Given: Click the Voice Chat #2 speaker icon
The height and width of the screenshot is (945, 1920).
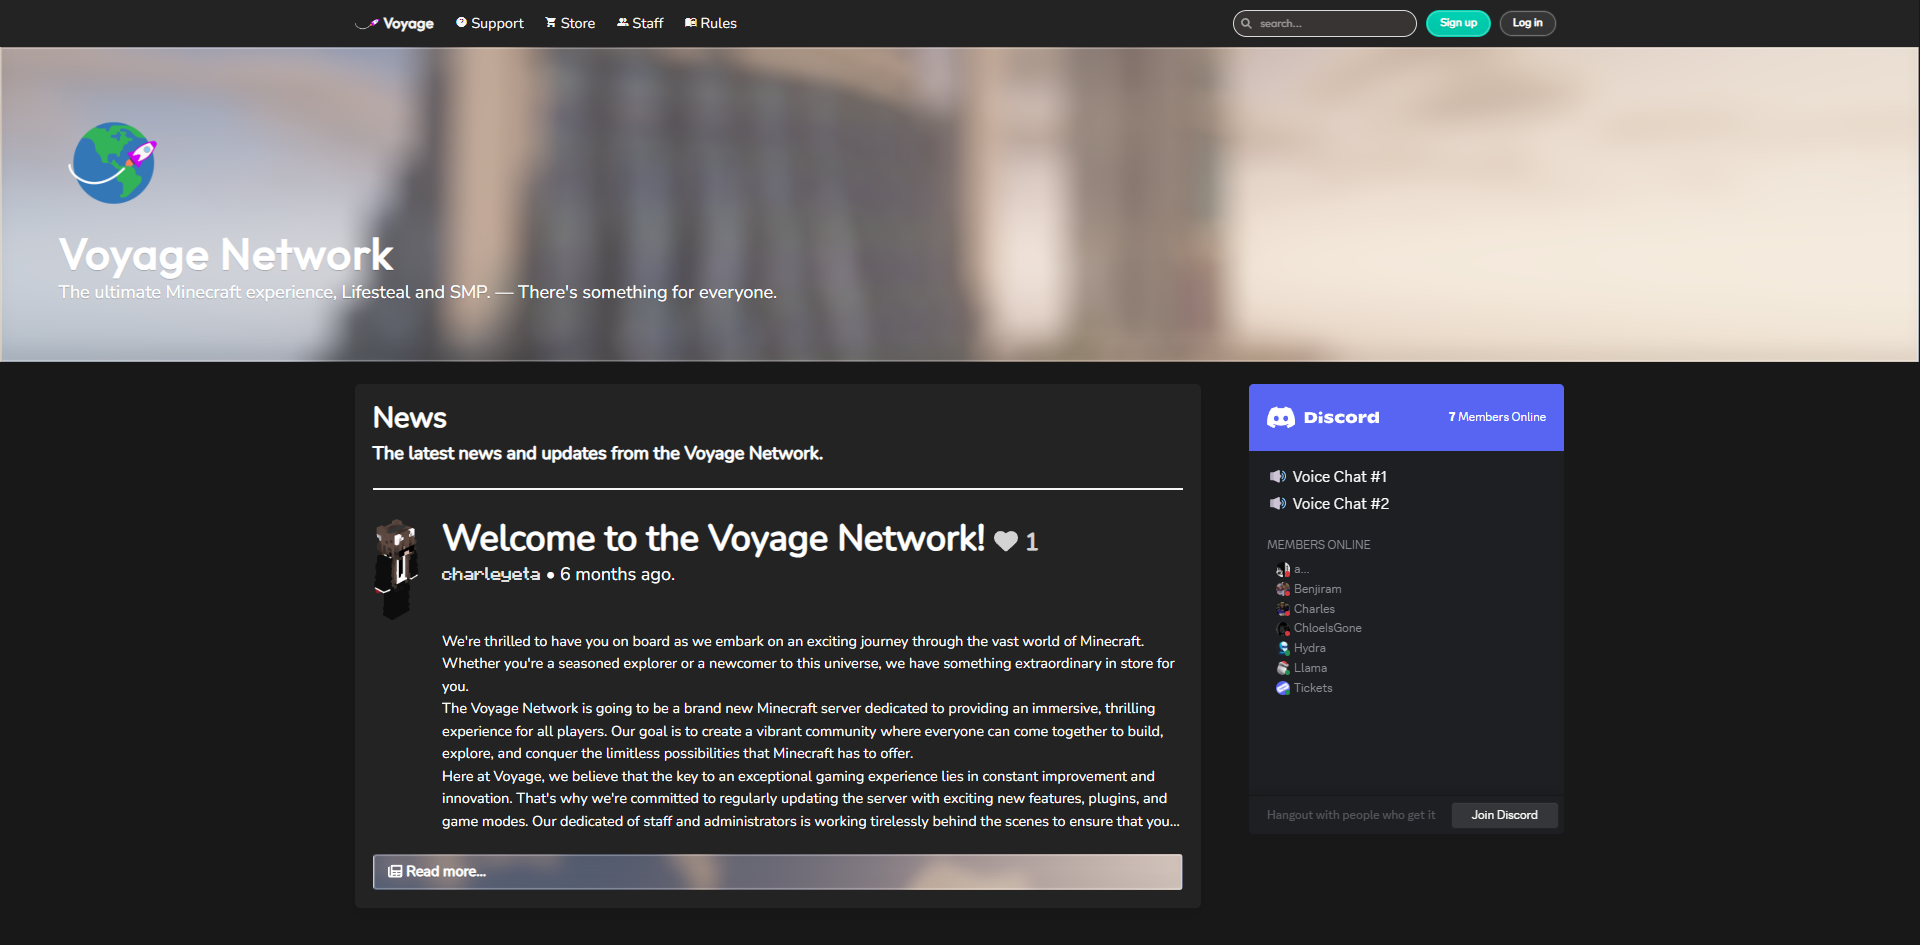Looking at the screenshot, I should (x=1277, y=503).
